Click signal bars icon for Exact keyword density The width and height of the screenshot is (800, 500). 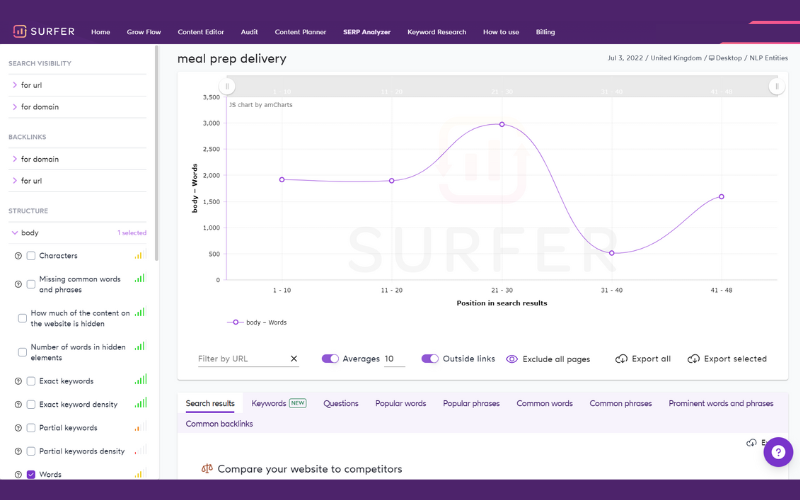click(140, 403)
